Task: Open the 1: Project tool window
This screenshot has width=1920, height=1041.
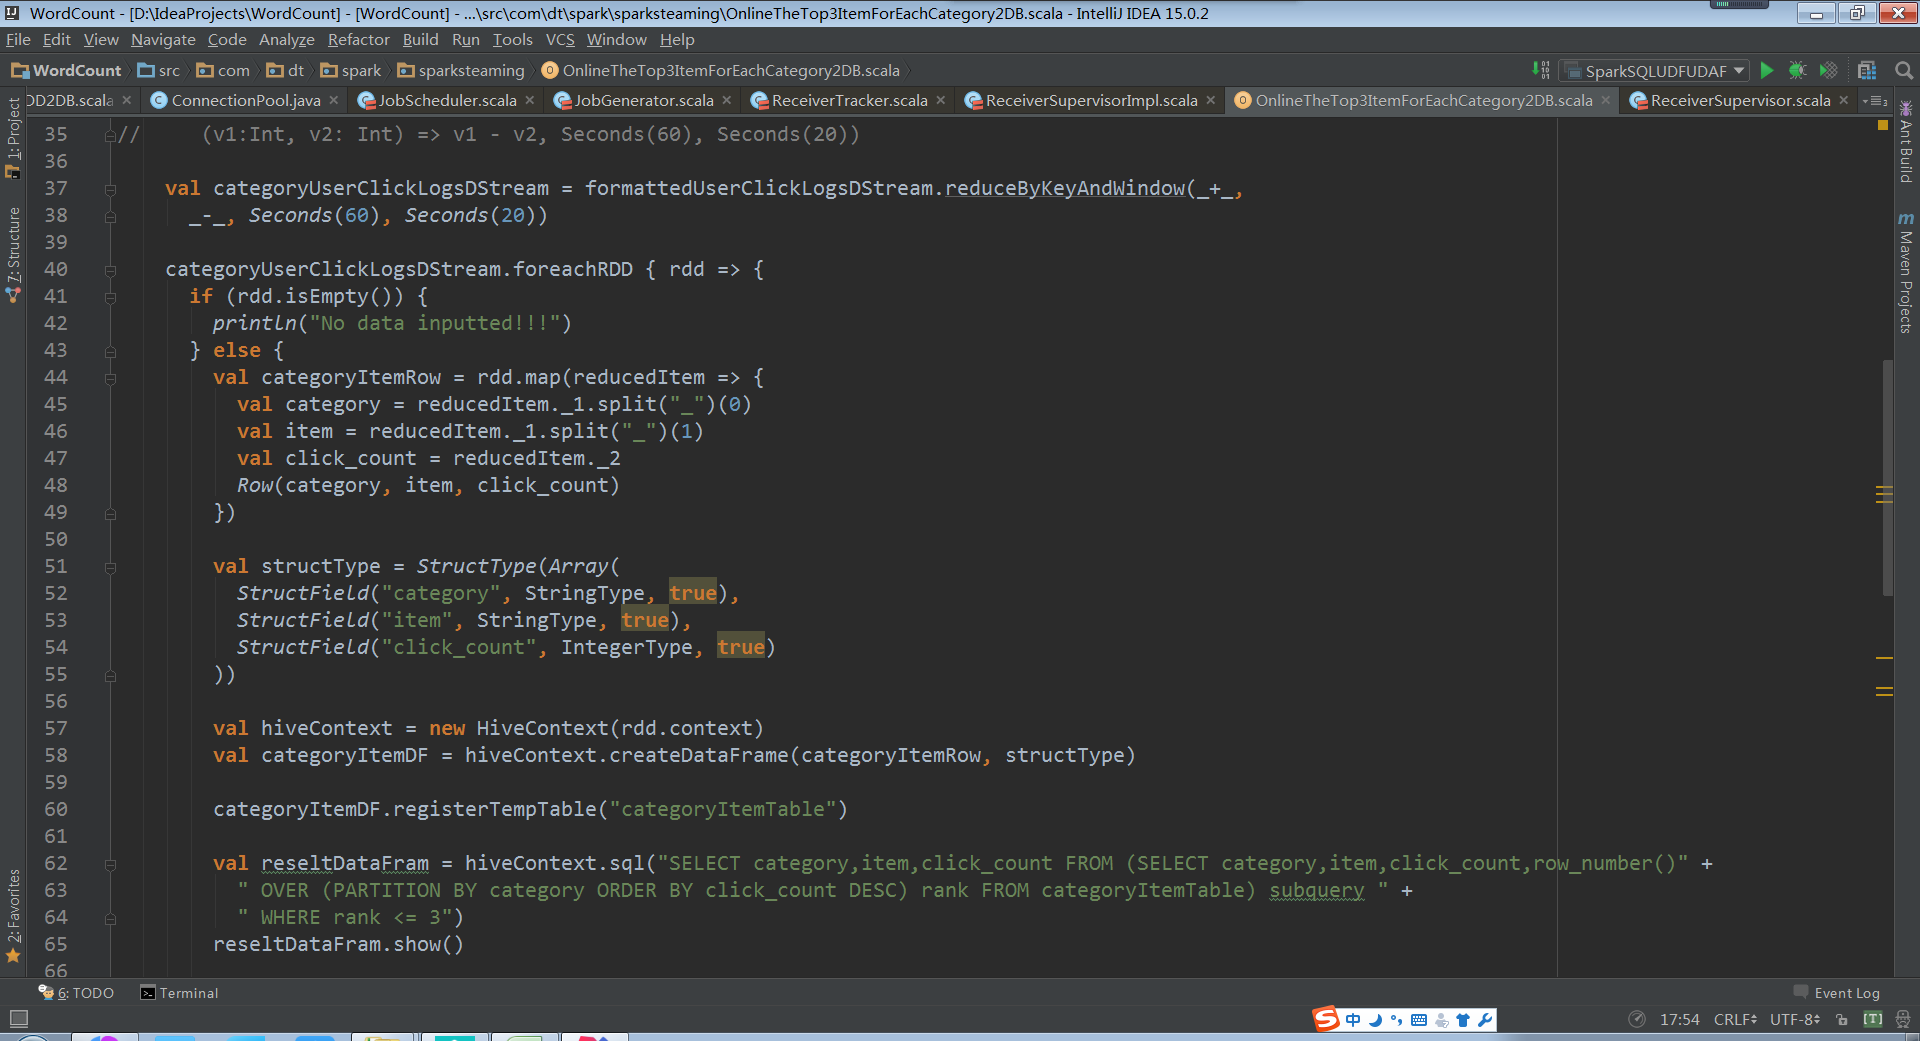Action: coord(13,138)
